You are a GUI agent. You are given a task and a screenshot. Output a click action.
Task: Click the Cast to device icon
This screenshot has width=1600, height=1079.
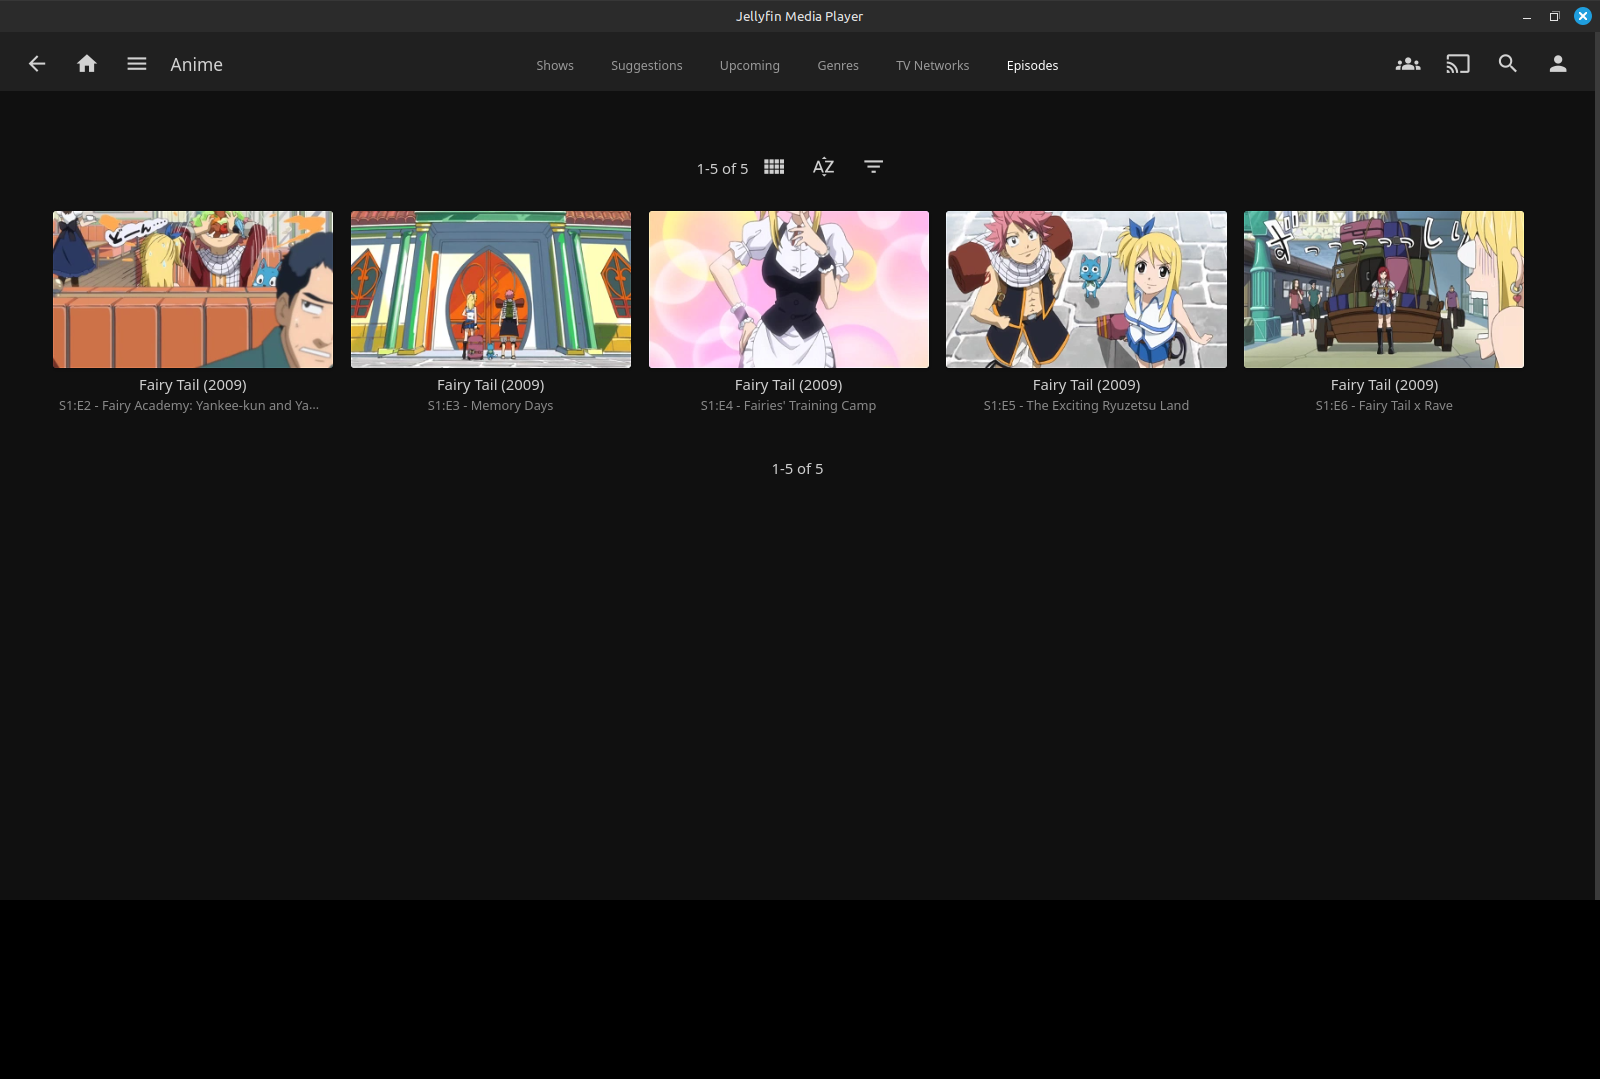pyautogui.click(x=1458, y=64)
